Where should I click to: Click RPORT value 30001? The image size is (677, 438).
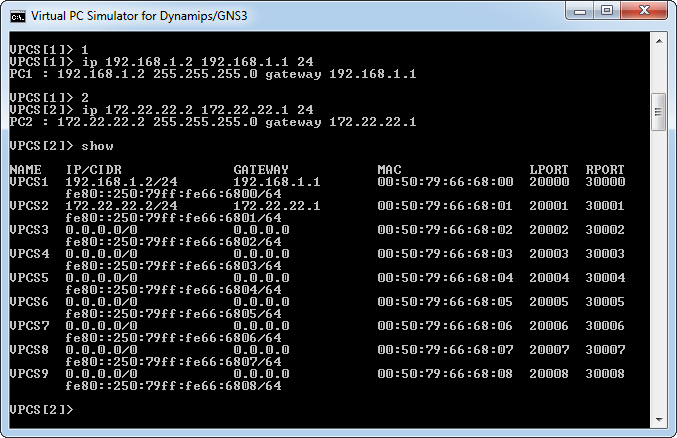pyautogui.click(x=605, y=206)
